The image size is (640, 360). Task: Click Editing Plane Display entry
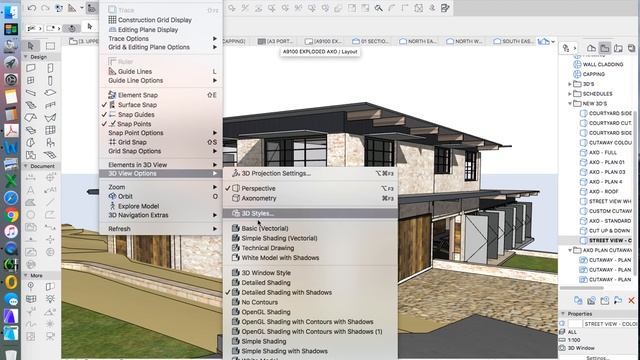pyautogui.click(x=161, y=29)
